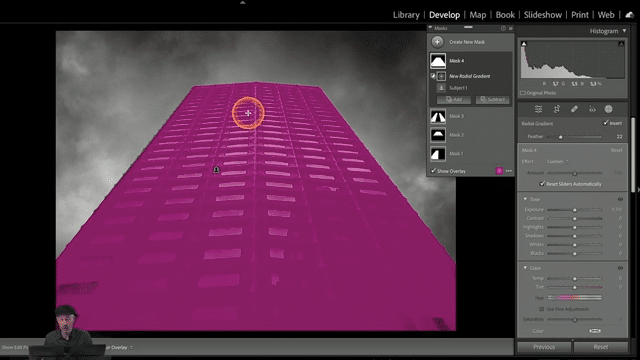The image size is (640, 360).
Task: Open the pink overlay color swatch
Action: [499, 171]
